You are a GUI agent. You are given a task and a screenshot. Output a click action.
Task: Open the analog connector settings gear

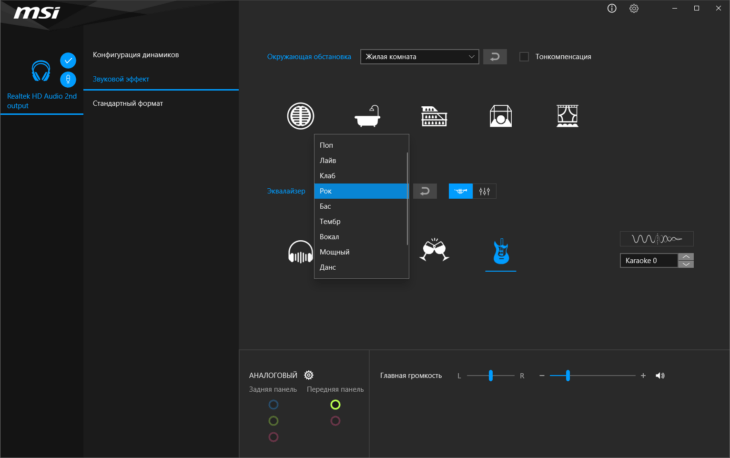click(309, 375)
